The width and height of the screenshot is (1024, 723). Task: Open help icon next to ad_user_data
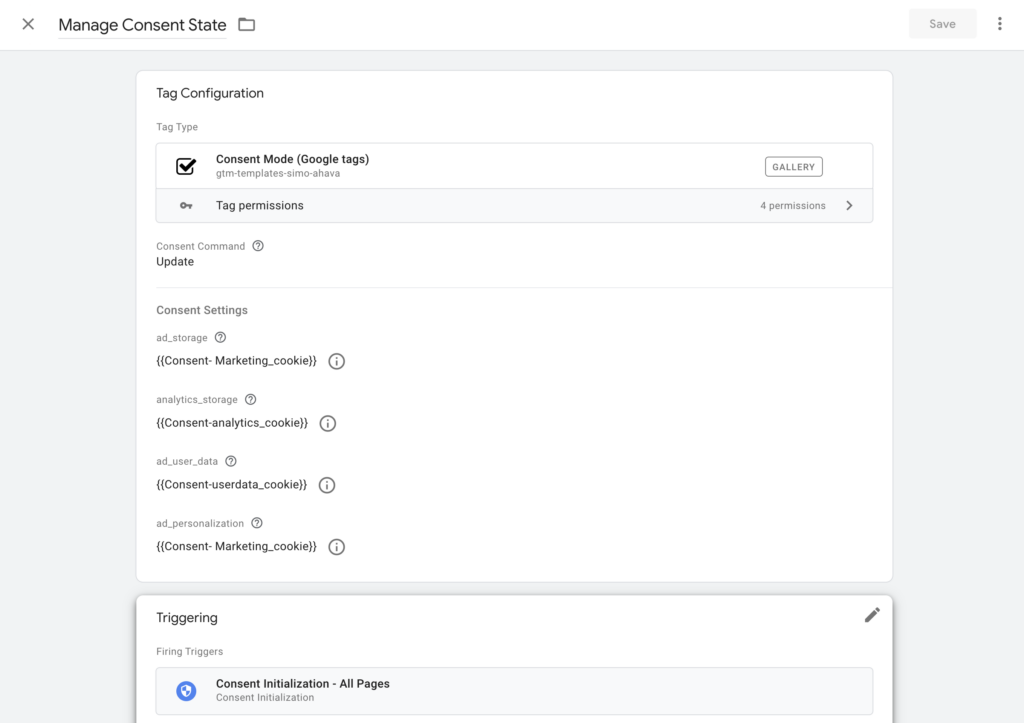coord(231,462)
